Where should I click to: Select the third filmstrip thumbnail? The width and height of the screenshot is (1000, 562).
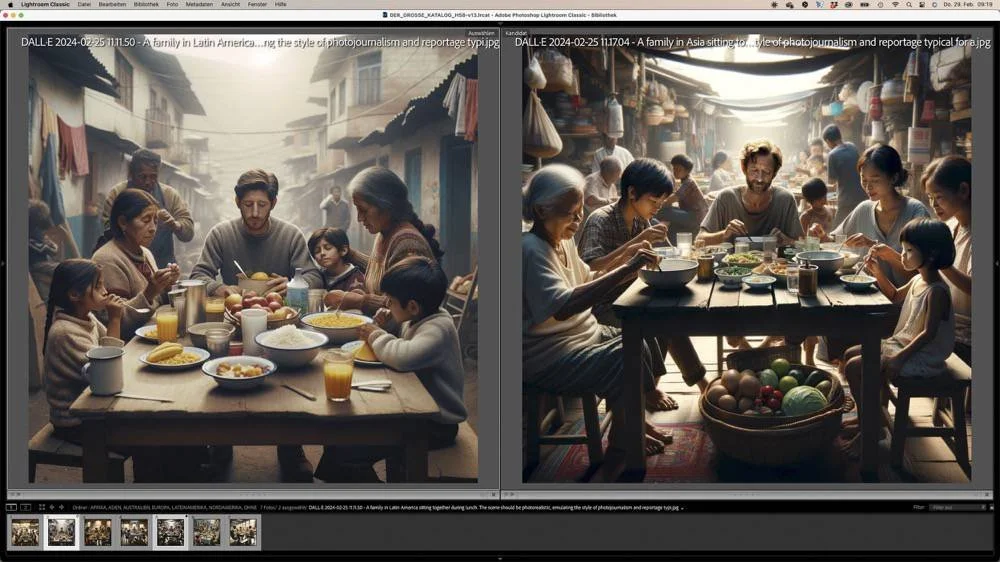98,532
